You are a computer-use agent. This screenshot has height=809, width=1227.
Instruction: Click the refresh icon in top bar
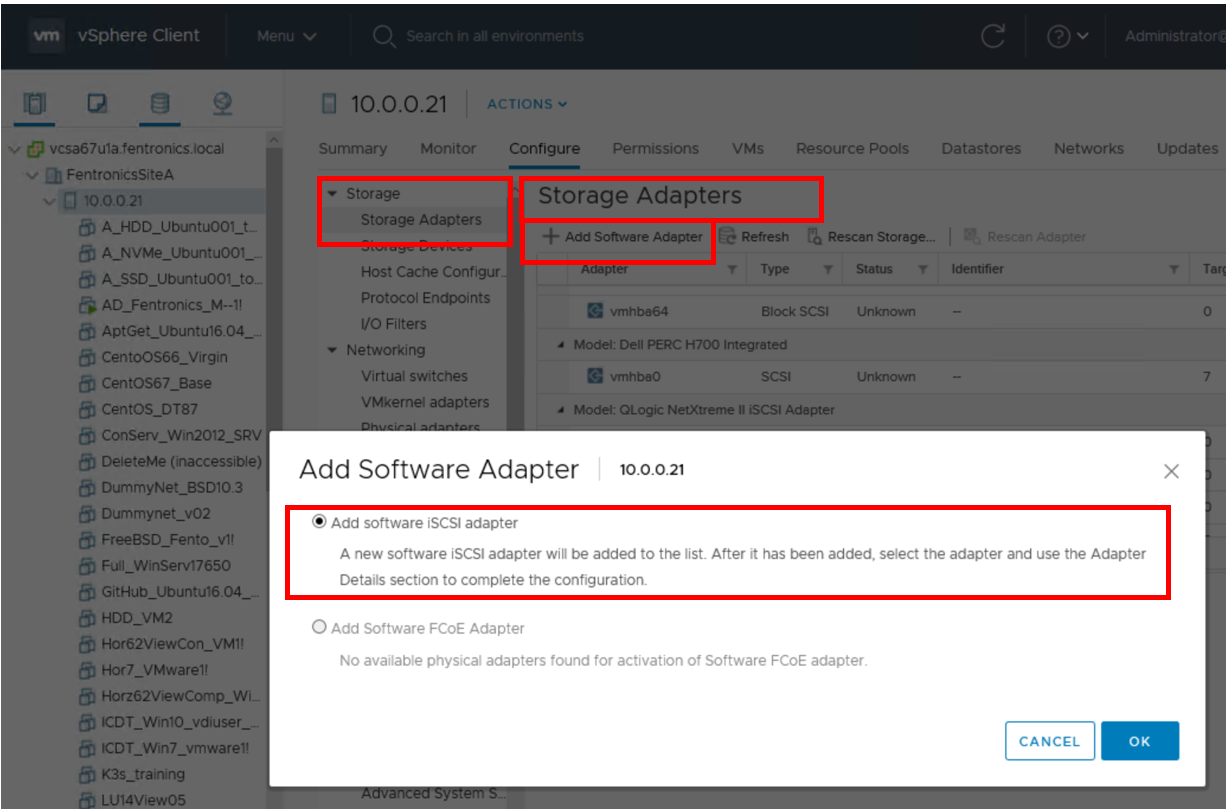point(992,36)
